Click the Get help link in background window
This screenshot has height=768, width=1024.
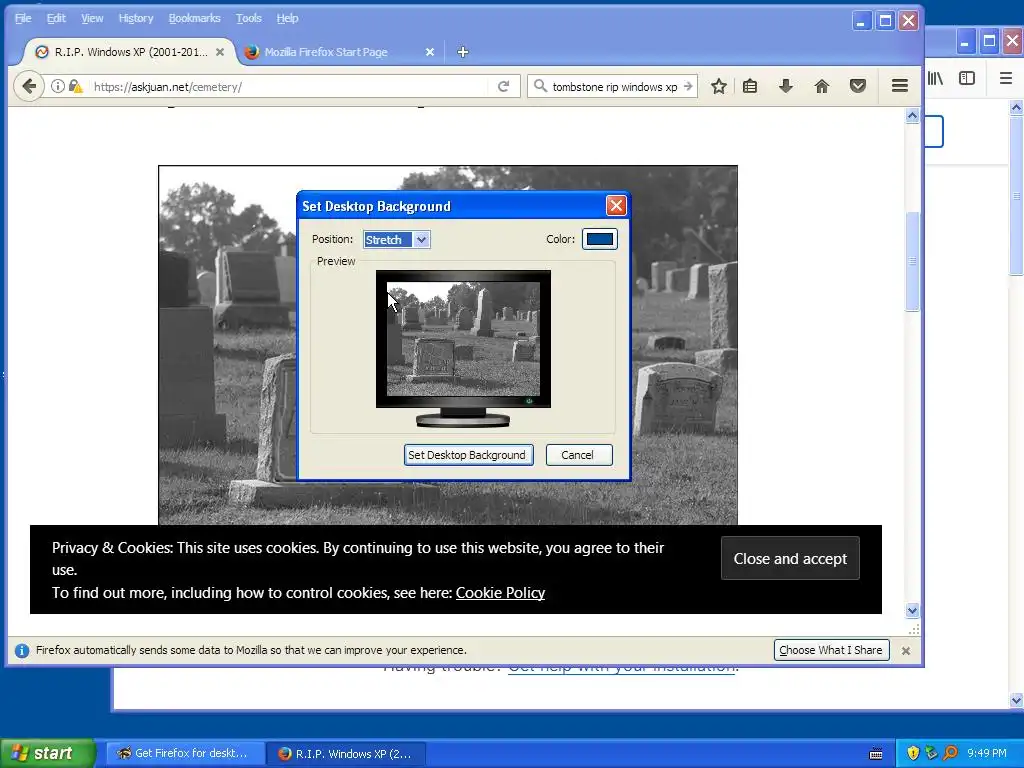[x=622, y=669]
